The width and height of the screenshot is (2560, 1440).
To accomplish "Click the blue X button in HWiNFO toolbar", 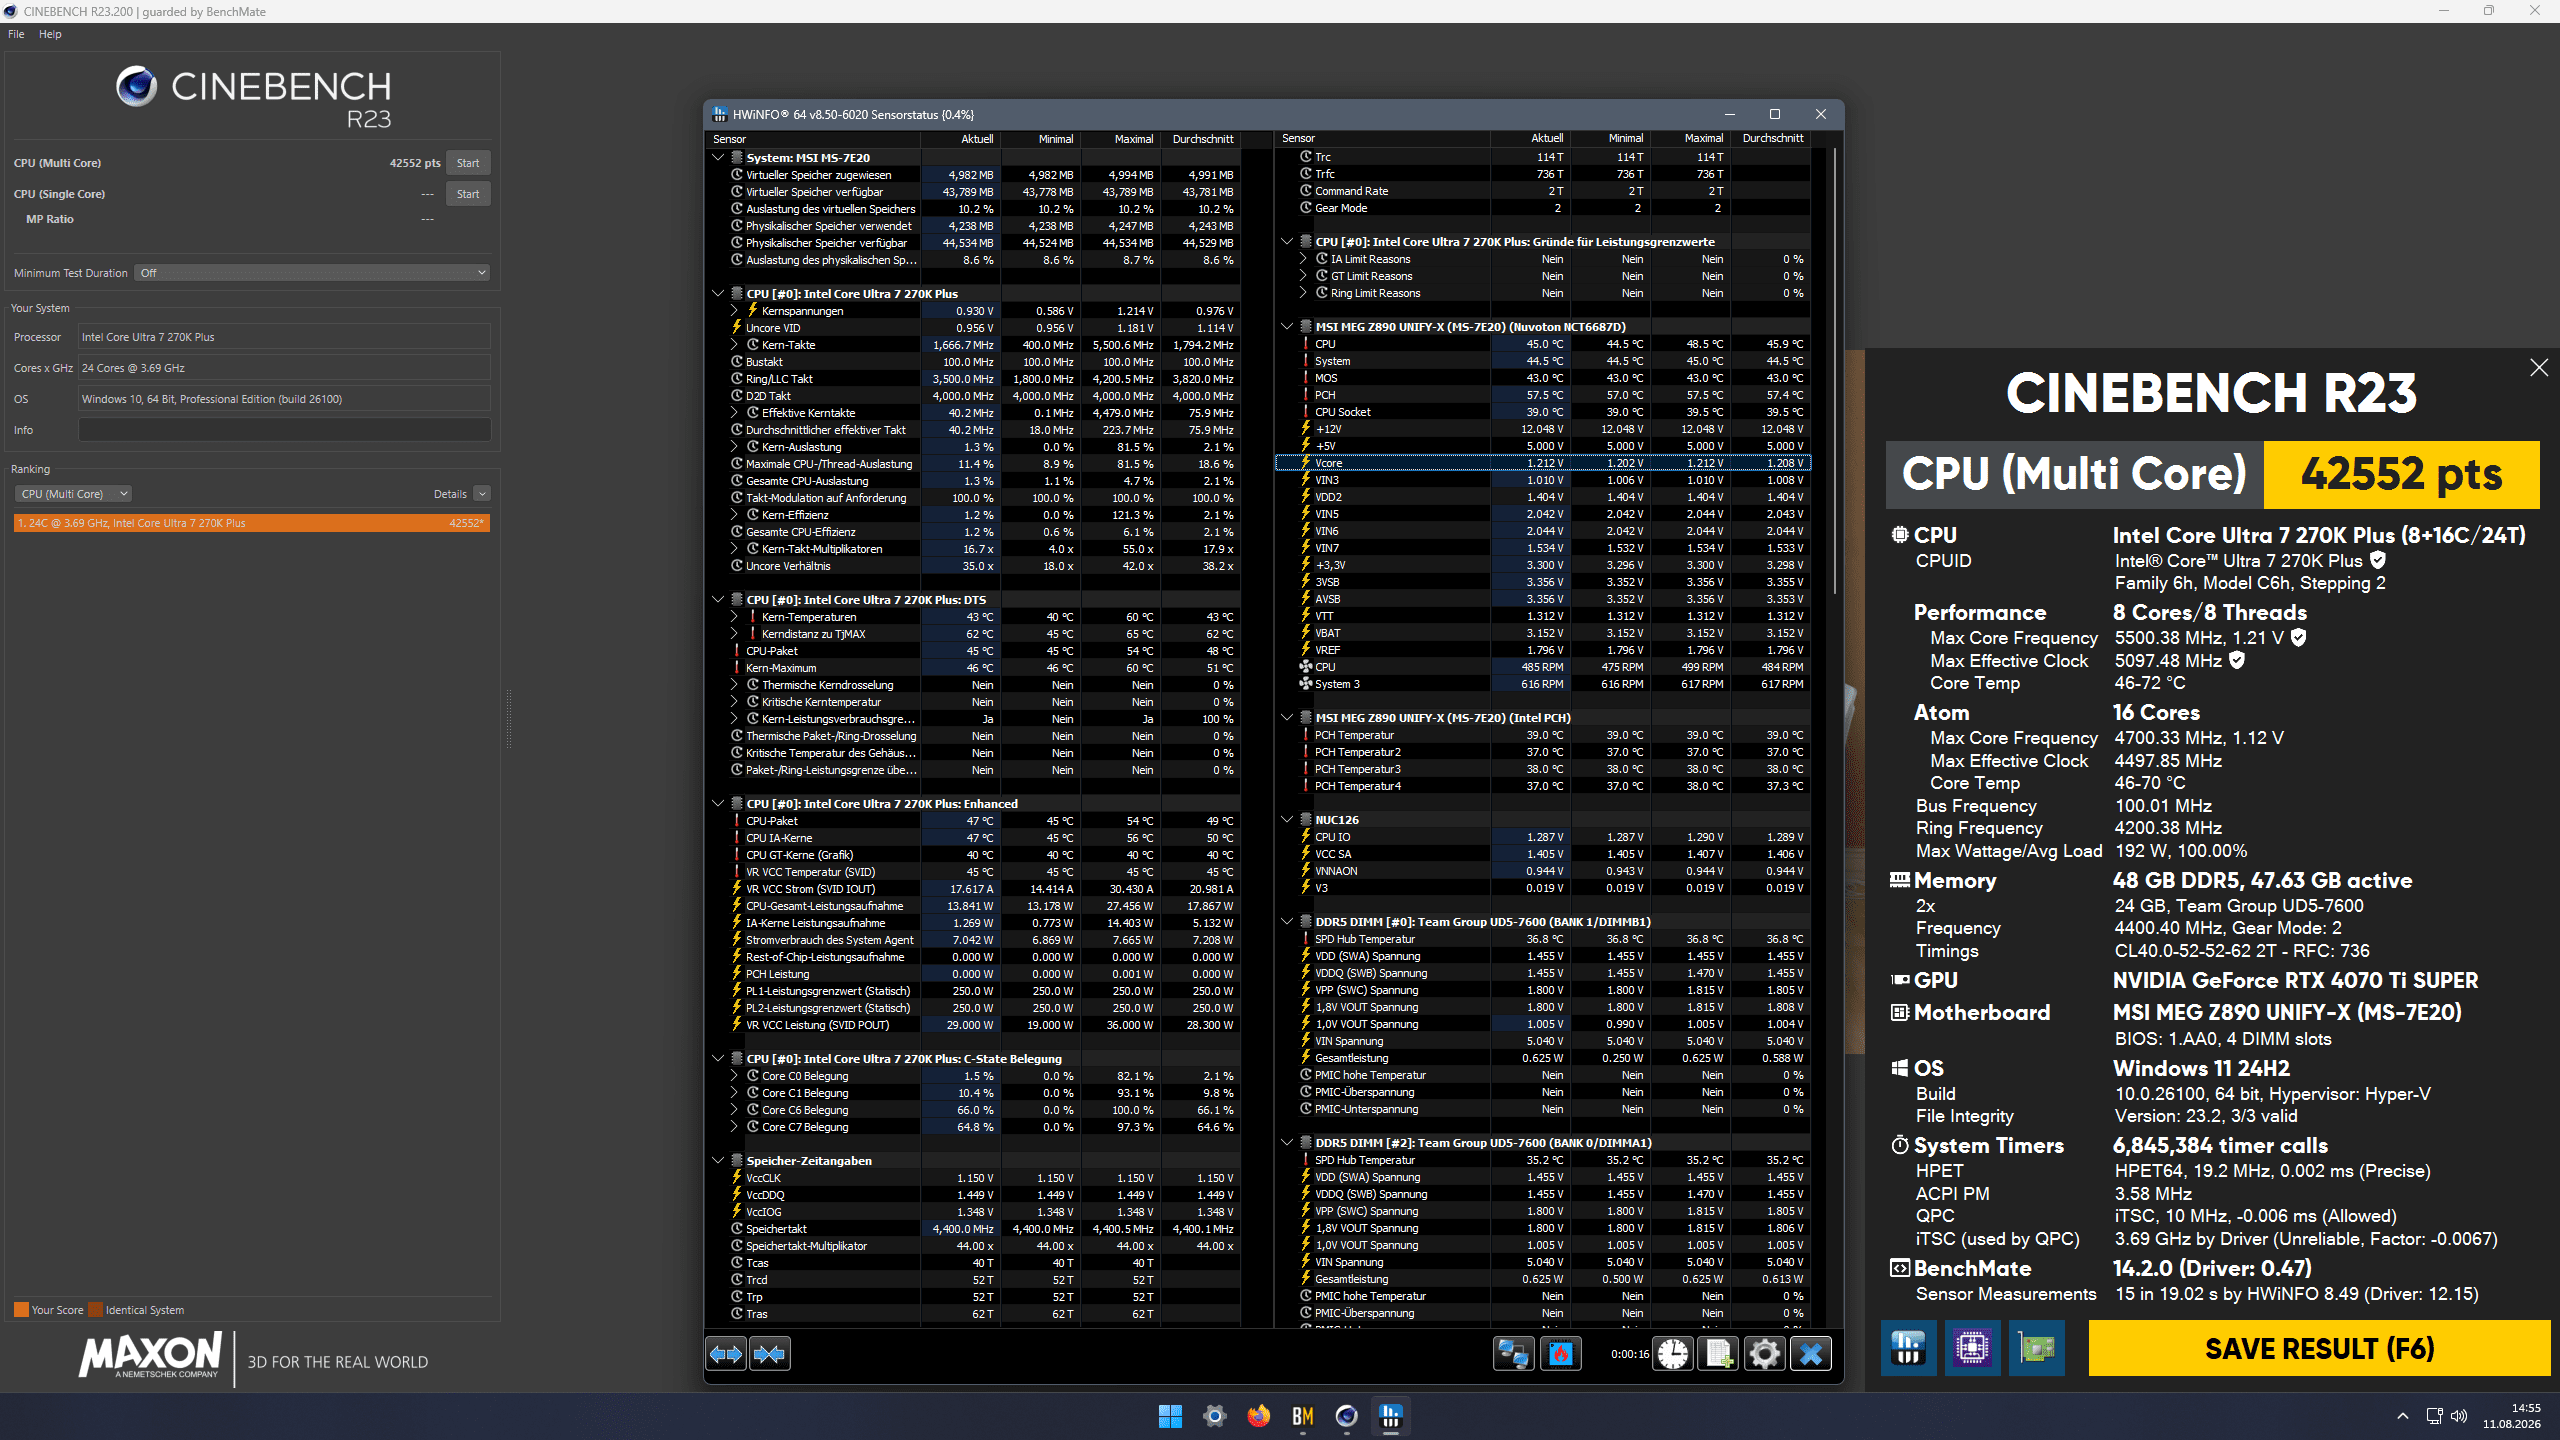I will coord(1811,1354).
